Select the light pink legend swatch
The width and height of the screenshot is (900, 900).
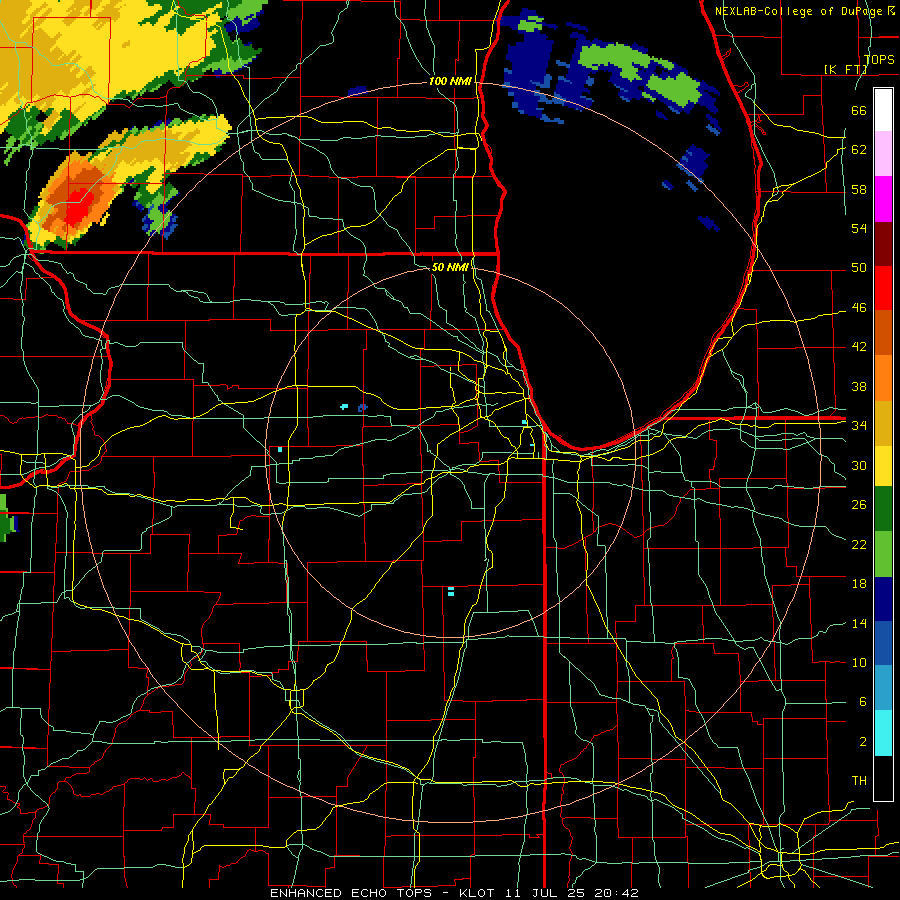(x=883, y=154)
